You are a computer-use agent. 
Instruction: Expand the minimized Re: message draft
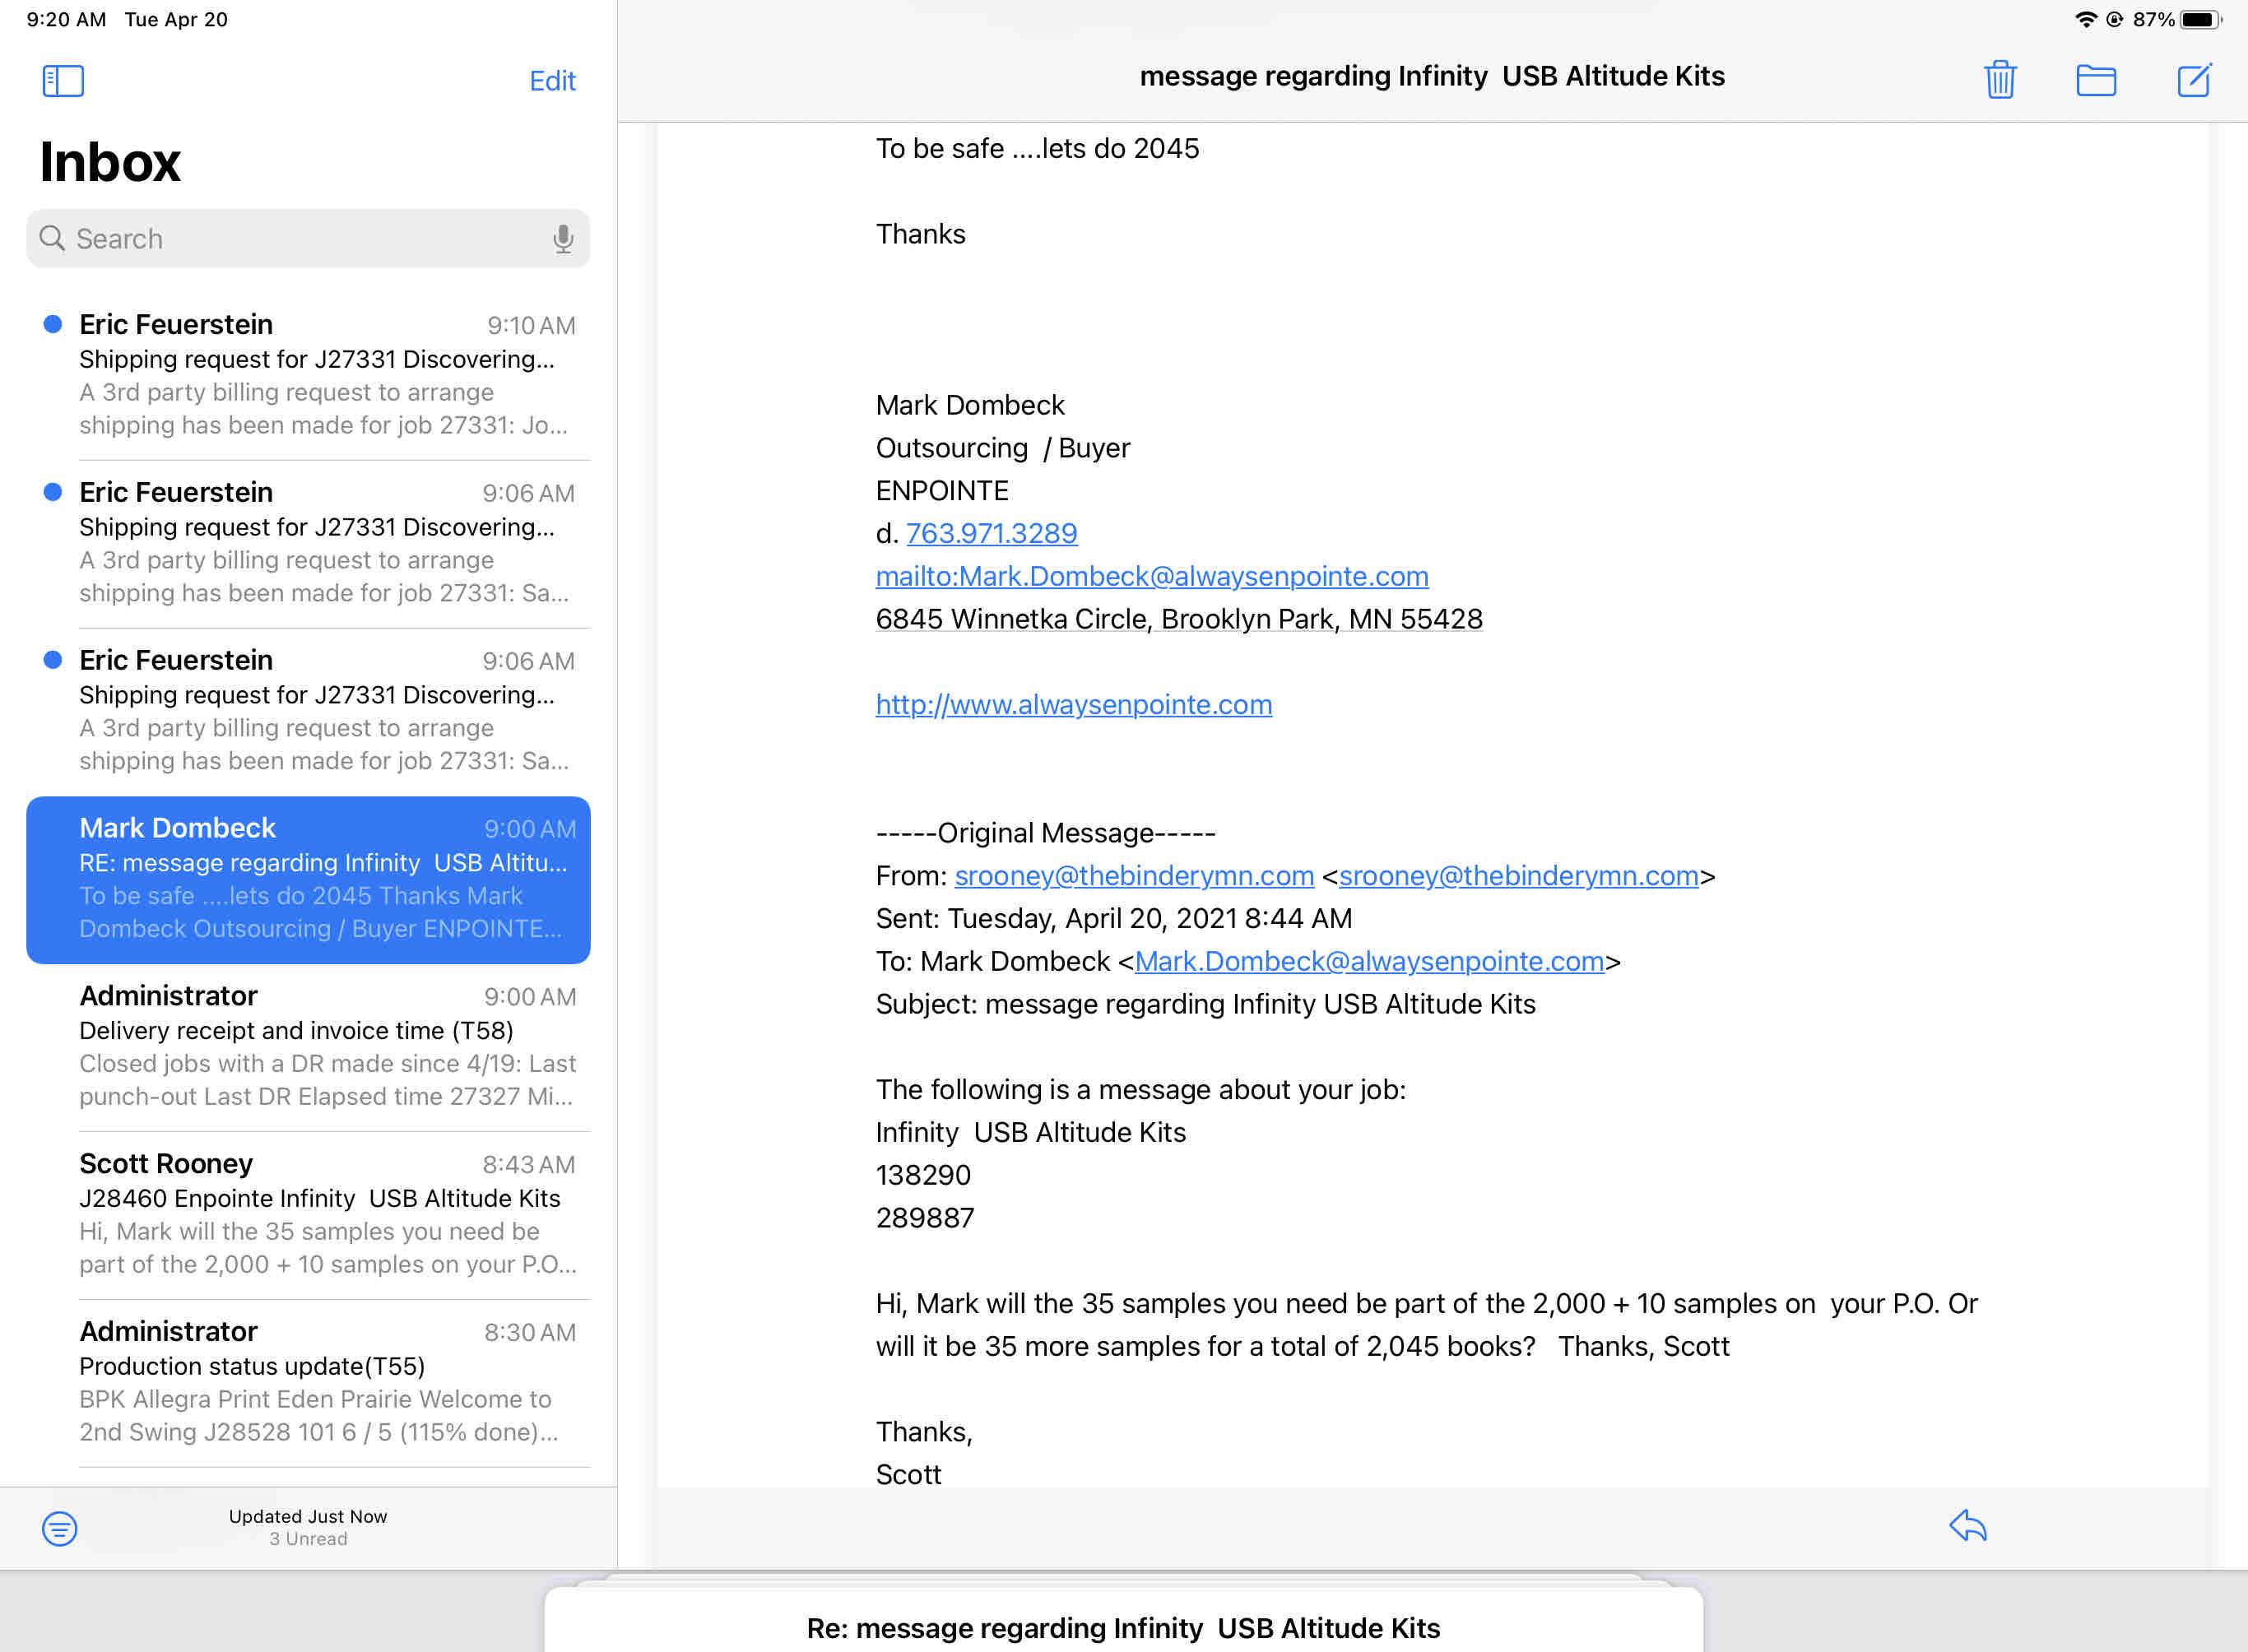pyautogui.click(x=1122, y=1627)
